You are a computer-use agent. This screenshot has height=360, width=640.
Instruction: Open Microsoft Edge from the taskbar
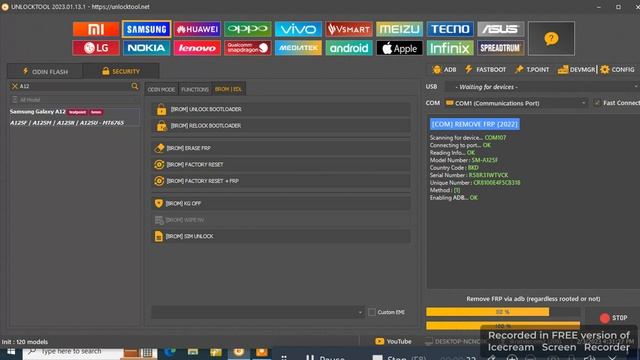[x=170, y=353]
